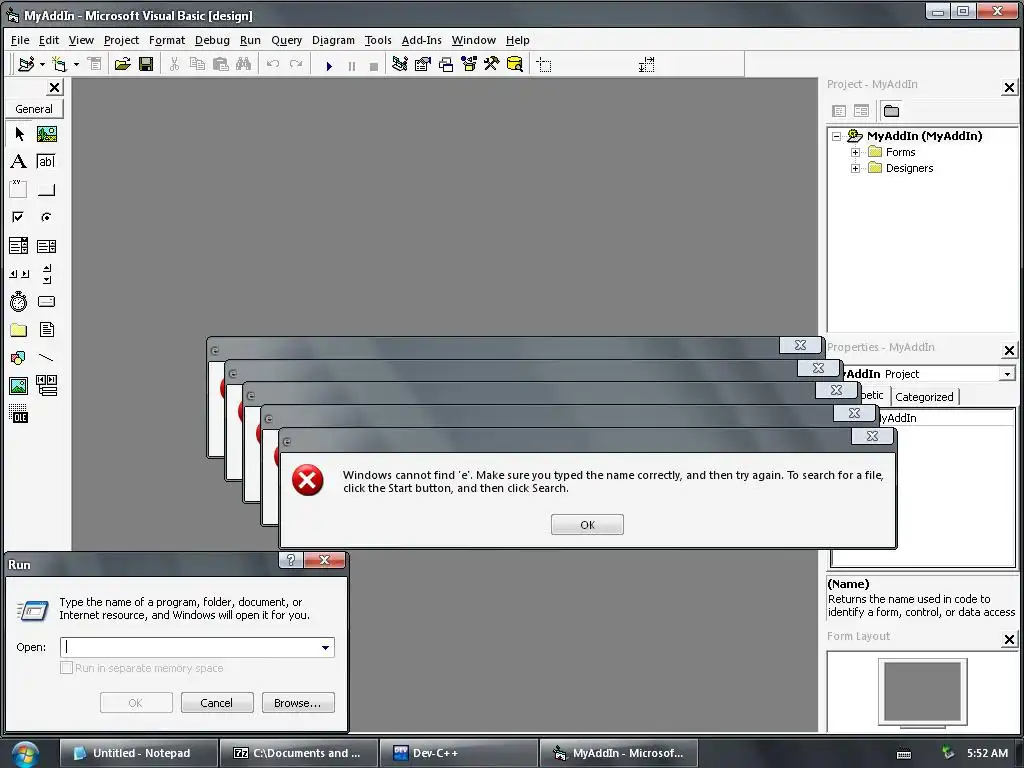
Task: Open the Add-Ins menu
Action: click(x=421, y=40)
